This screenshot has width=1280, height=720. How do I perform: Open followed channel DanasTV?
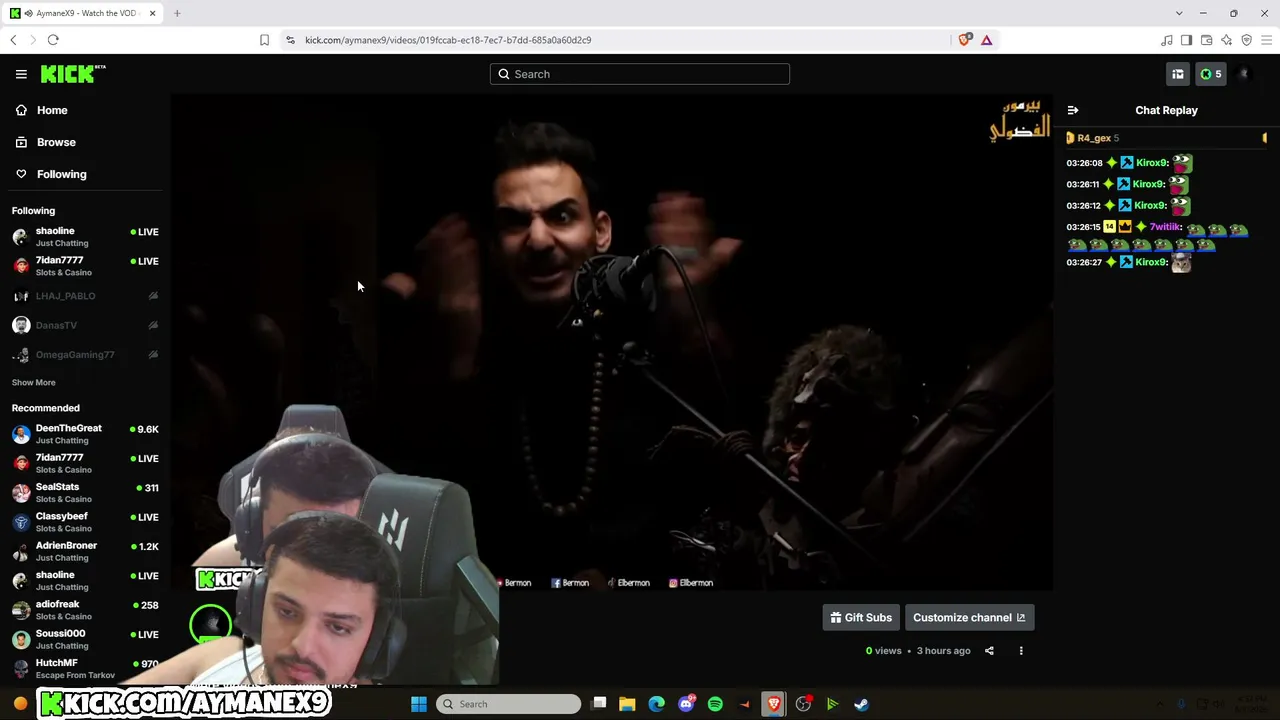tap(85, 325)
